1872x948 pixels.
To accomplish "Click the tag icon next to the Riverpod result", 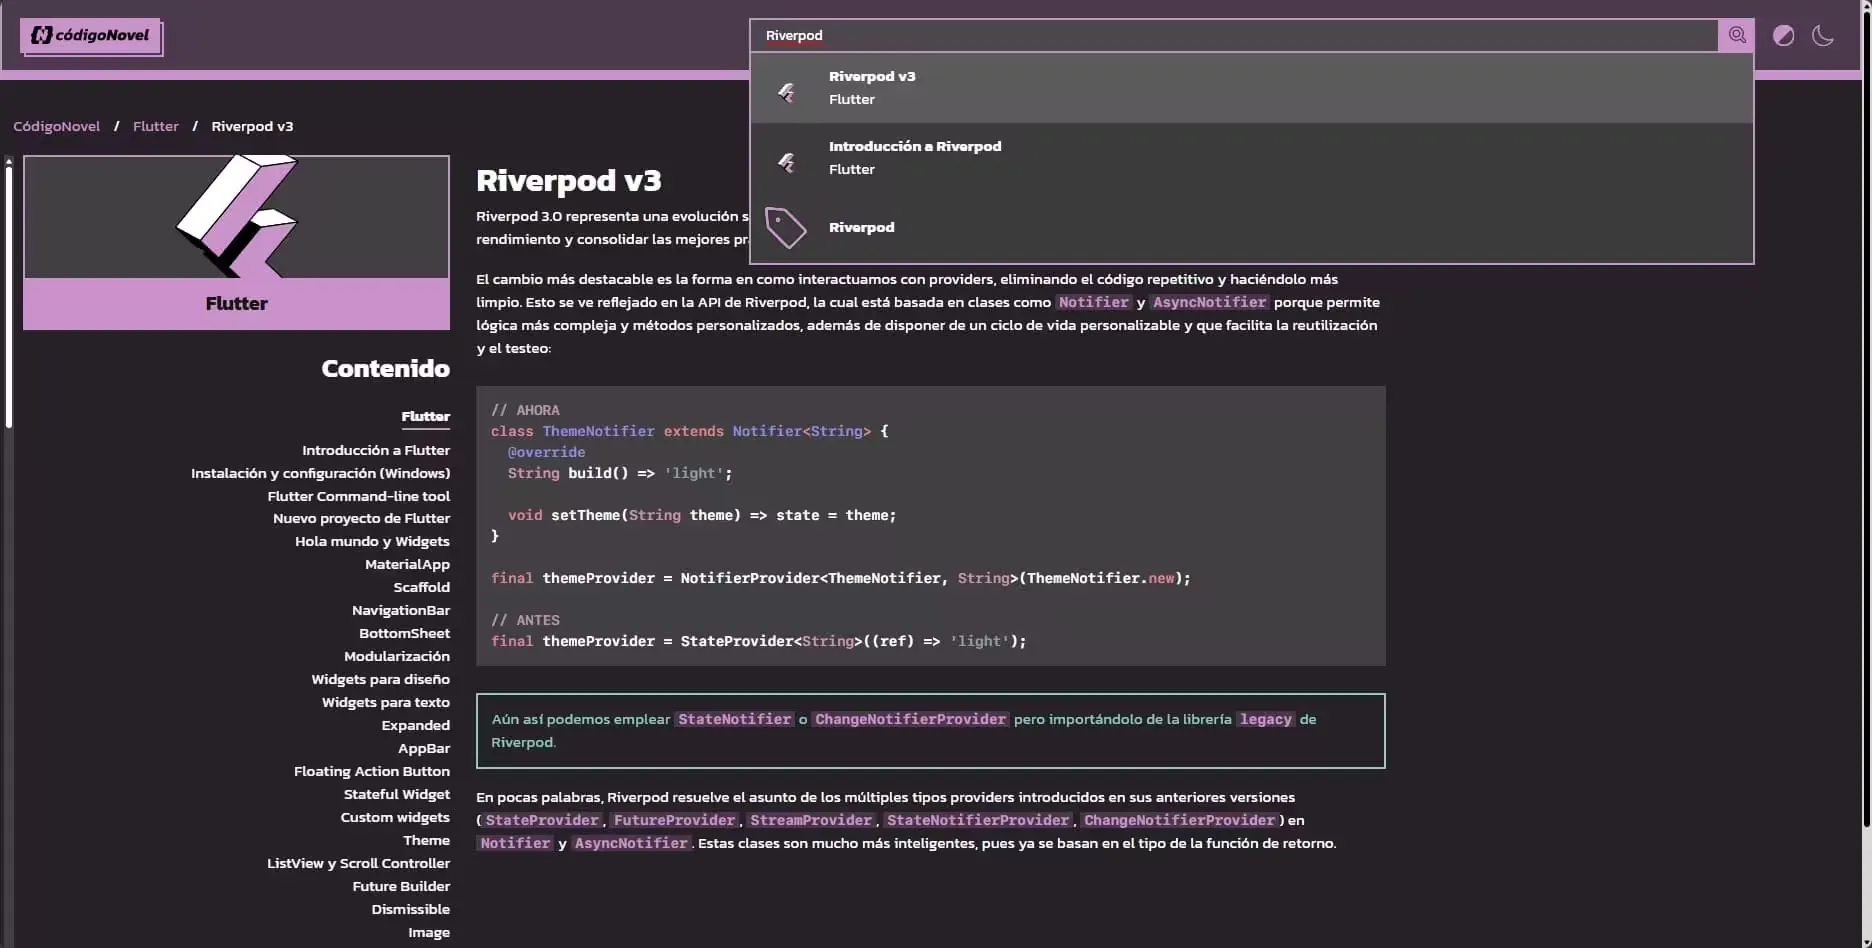I will point(786,227).
